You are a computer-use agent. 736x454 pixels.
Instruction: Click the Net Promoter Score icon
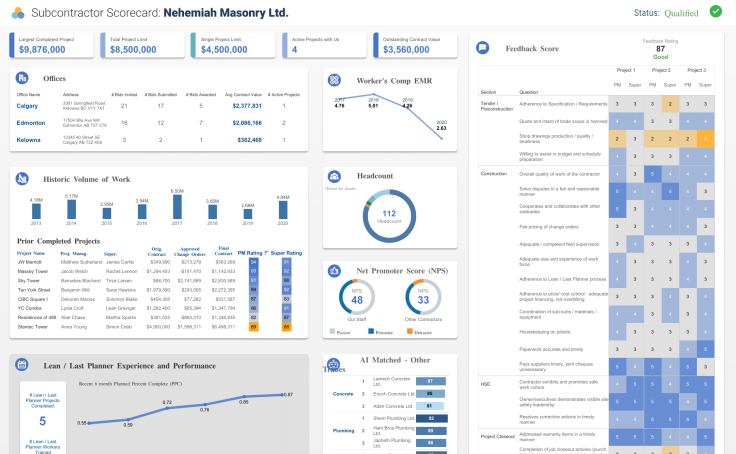334,270
